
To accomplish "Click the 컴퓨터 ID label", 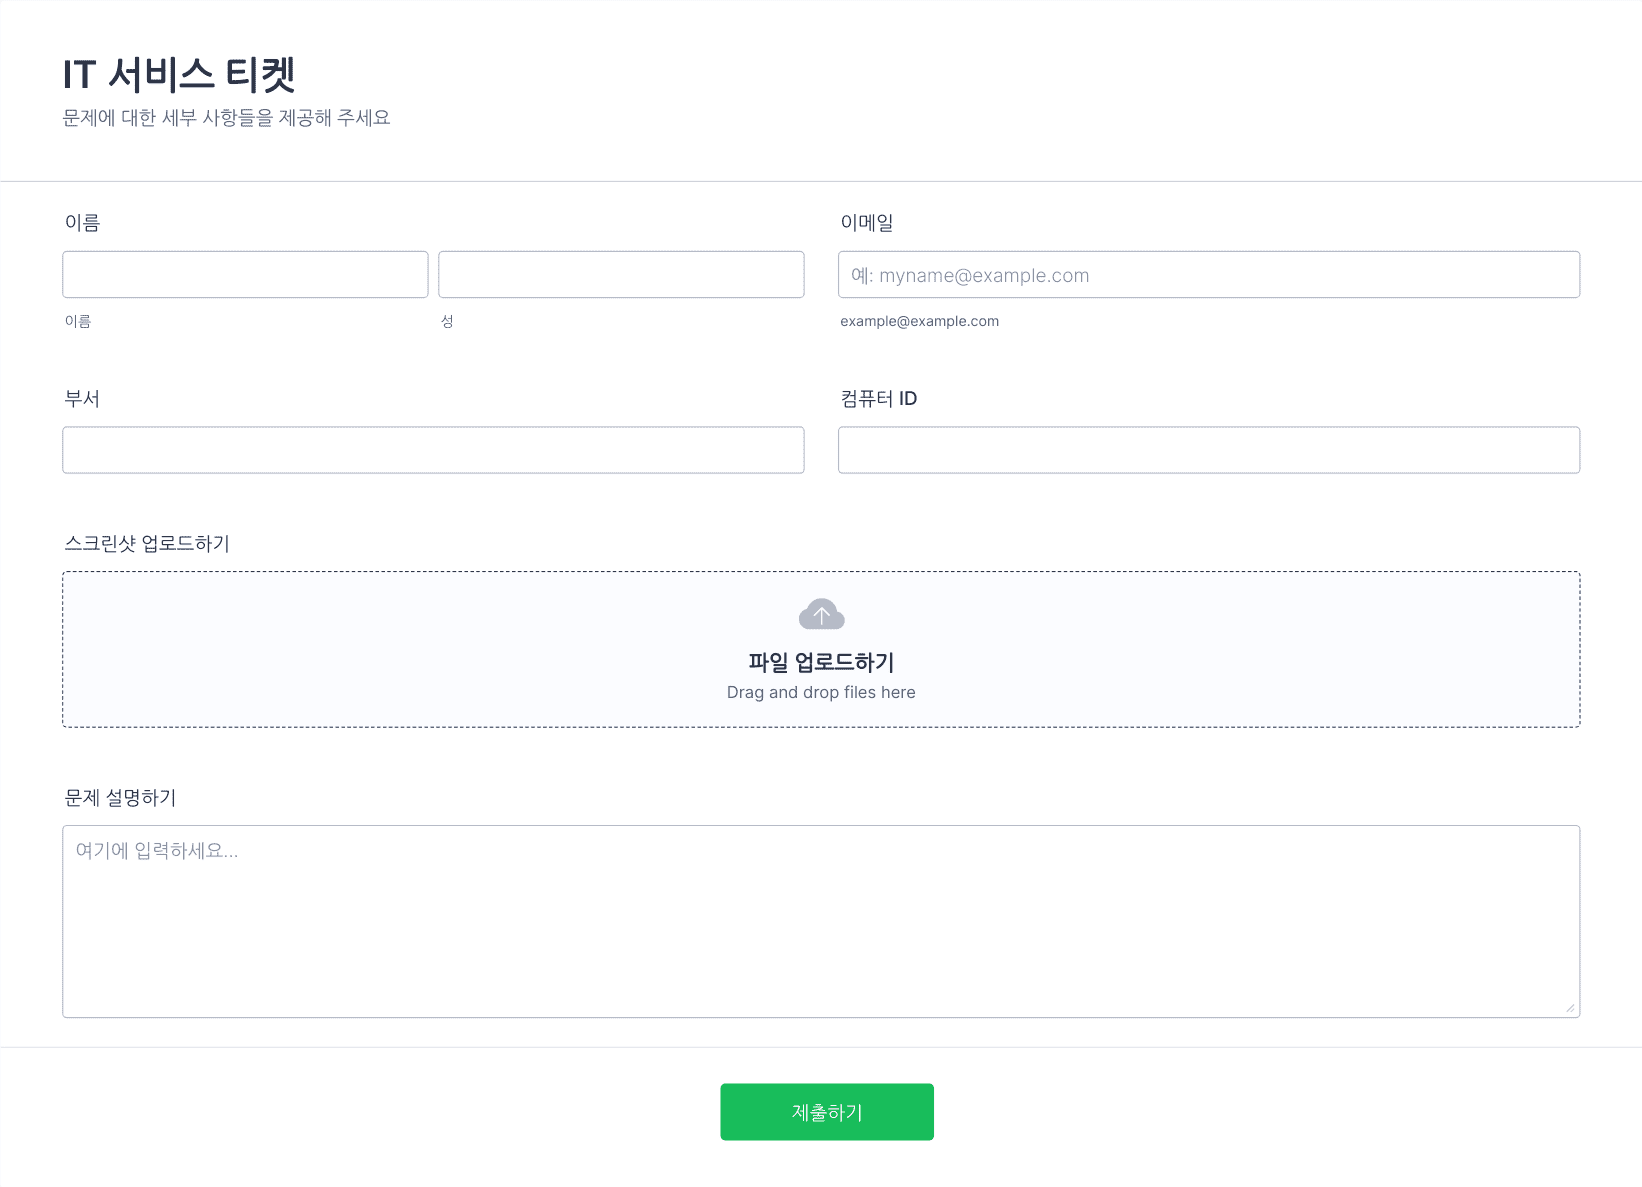I will point(878,399).
